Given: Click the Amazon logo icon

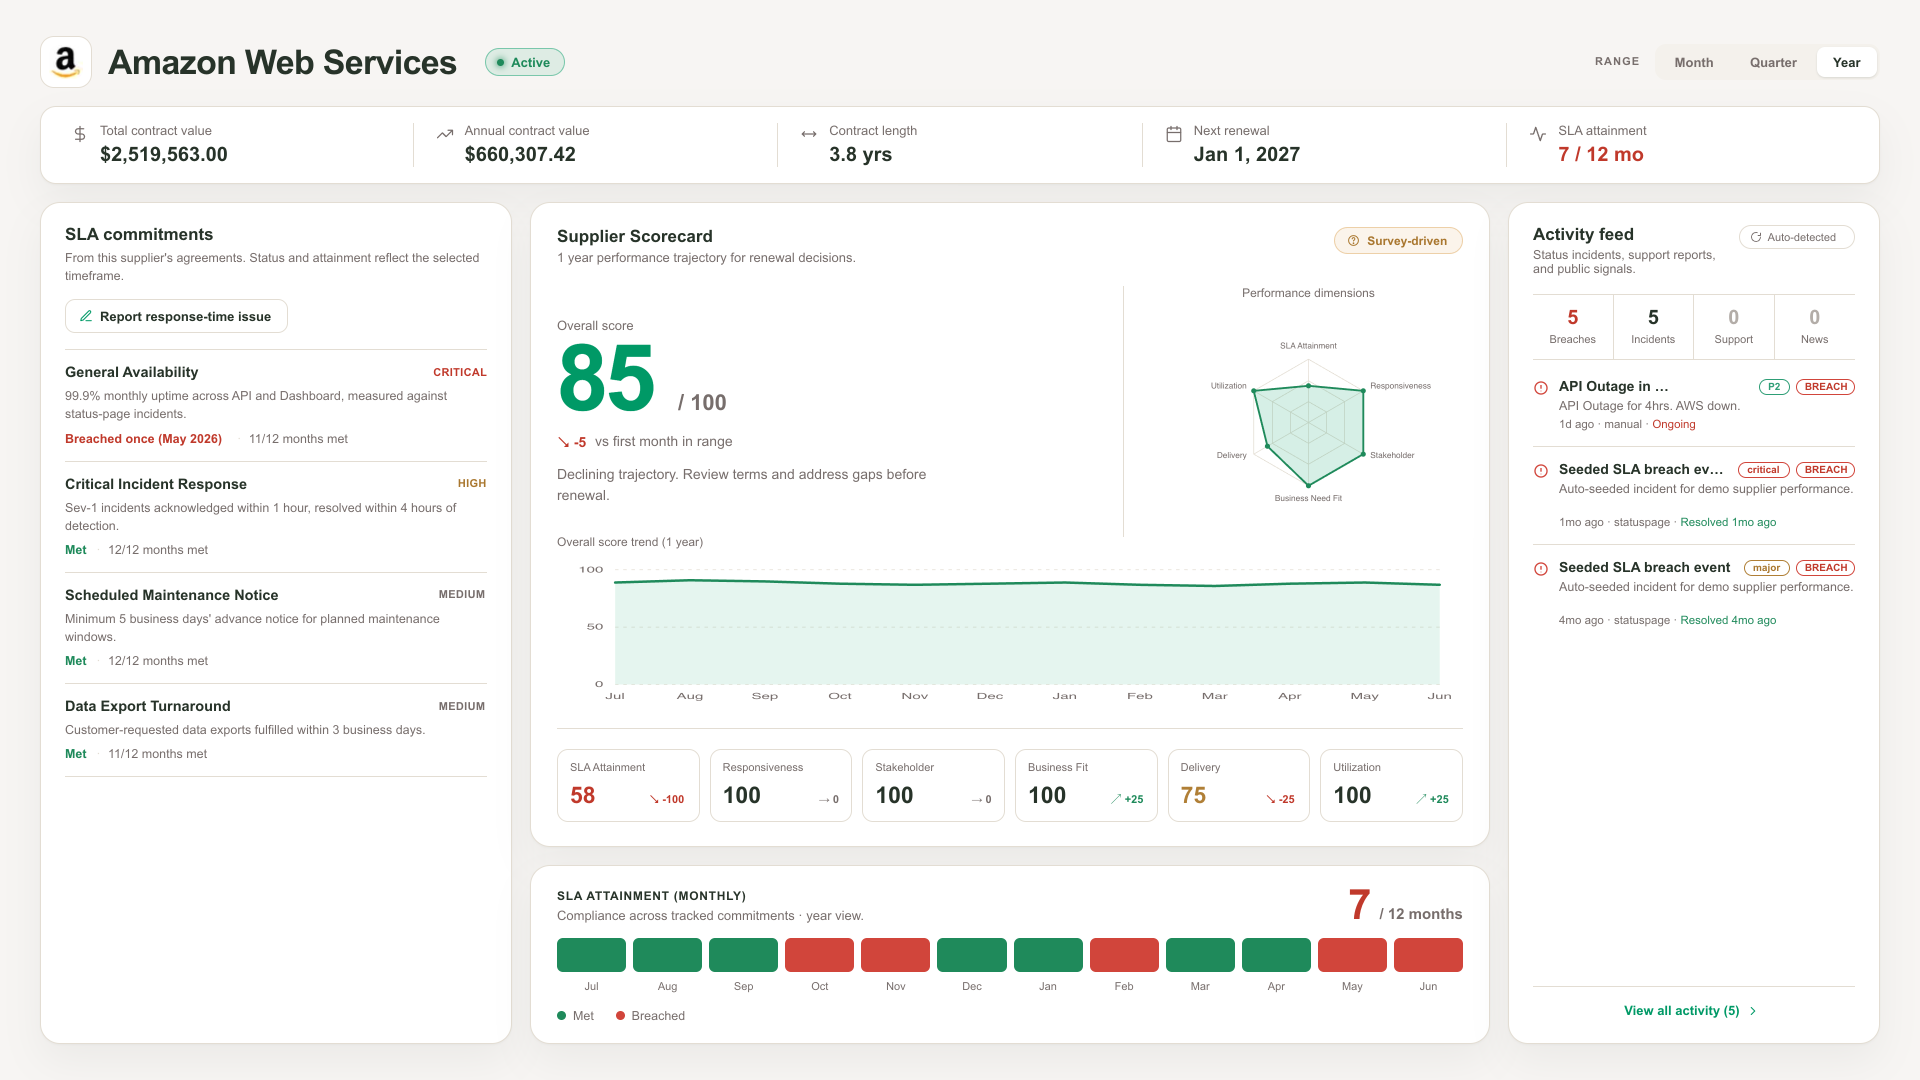Looking at the screenshot, I should click(x=66, y=62).
